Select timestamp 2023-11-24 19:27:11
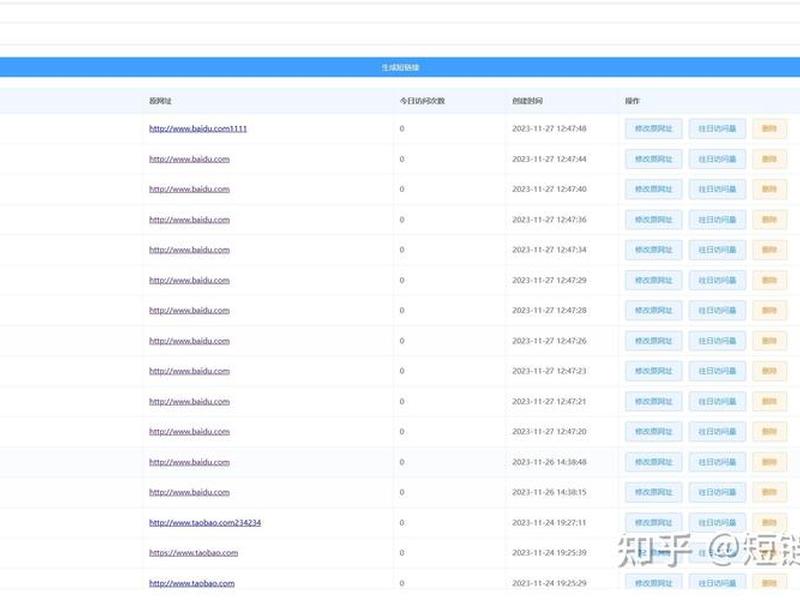Image resolution: width=800 pixels, height=600 pixels. click(549, 523)
